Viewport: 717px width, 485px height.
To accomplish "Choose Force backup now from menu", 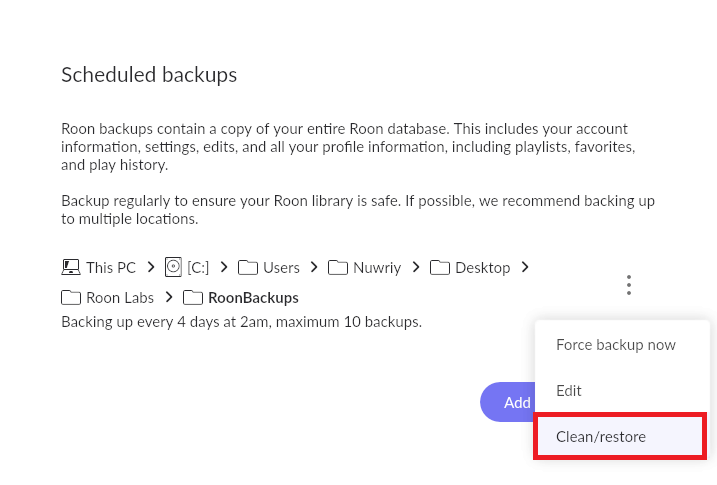I will 616,345.
